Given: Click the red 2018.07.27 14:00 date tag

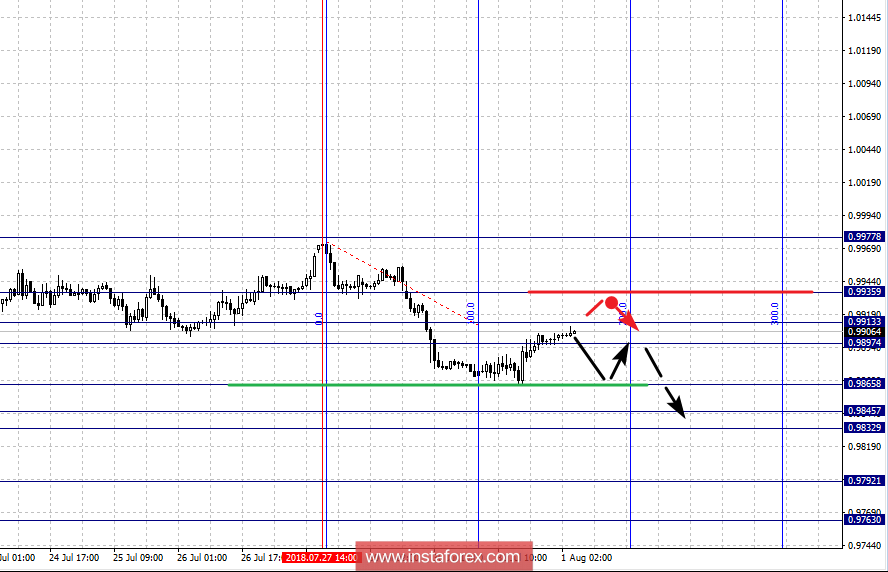Looking at the screenshot, I should click(x=321, y=558).
